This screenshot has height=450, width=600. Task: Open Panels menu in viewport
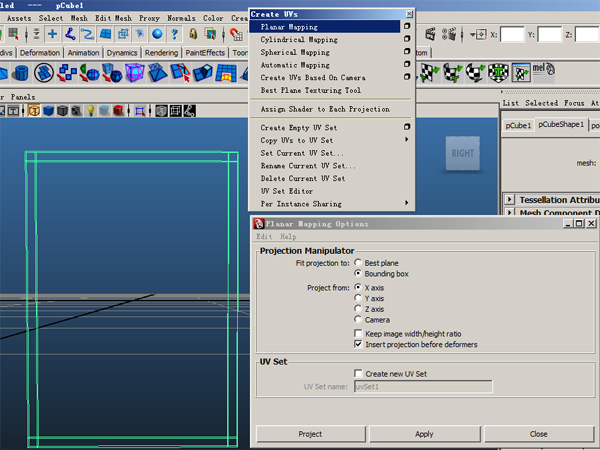23,97
